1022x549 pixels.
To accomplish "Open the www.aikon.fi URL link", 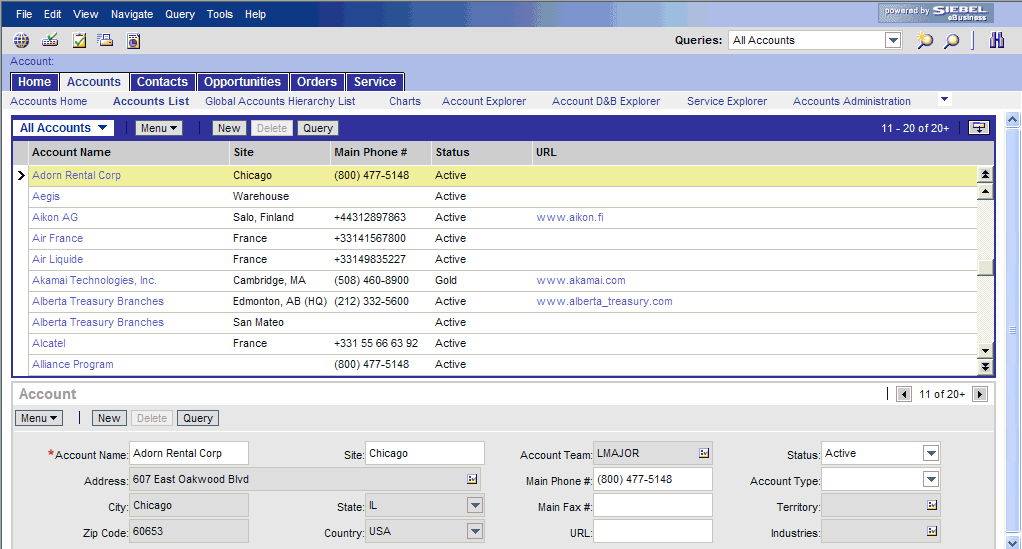I will pos(570,217).
